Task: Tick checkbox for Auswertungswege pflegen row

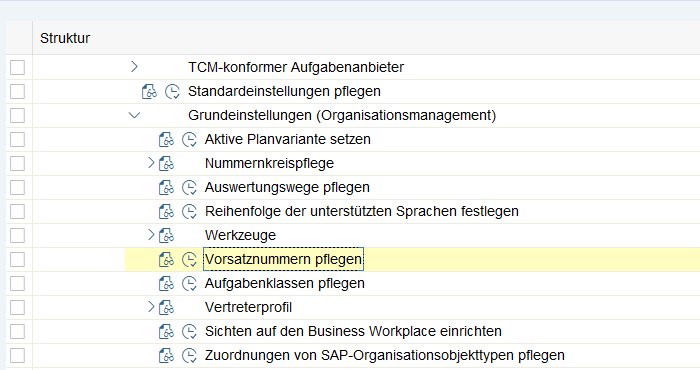Action: pyautogui.click(x=17, y=187)
